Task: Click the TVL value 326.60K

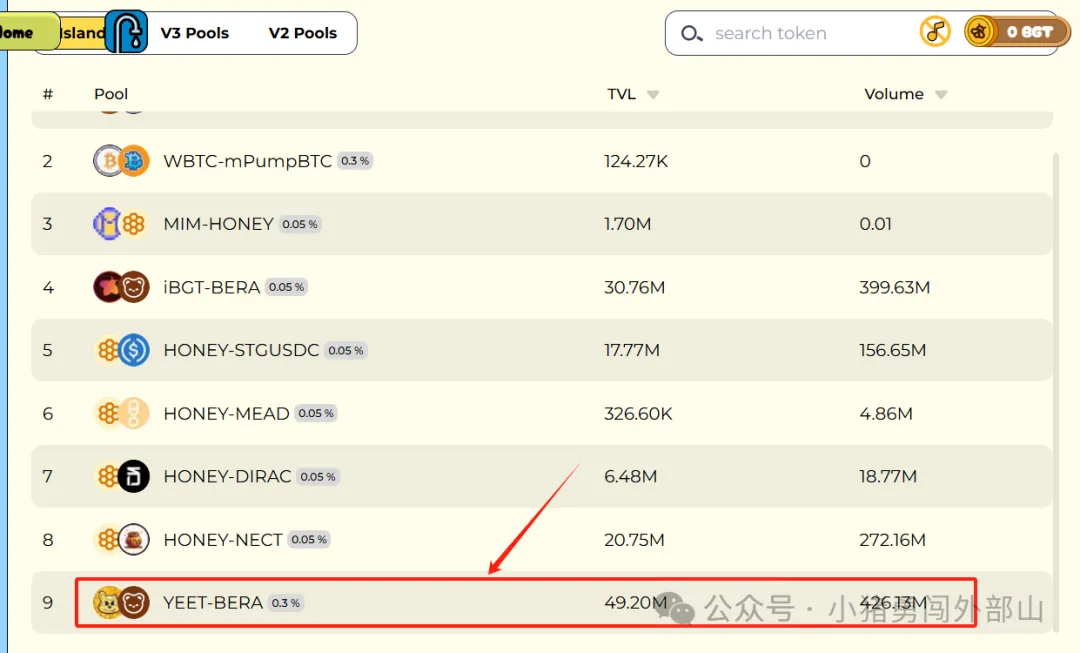Action: [638, 413]
